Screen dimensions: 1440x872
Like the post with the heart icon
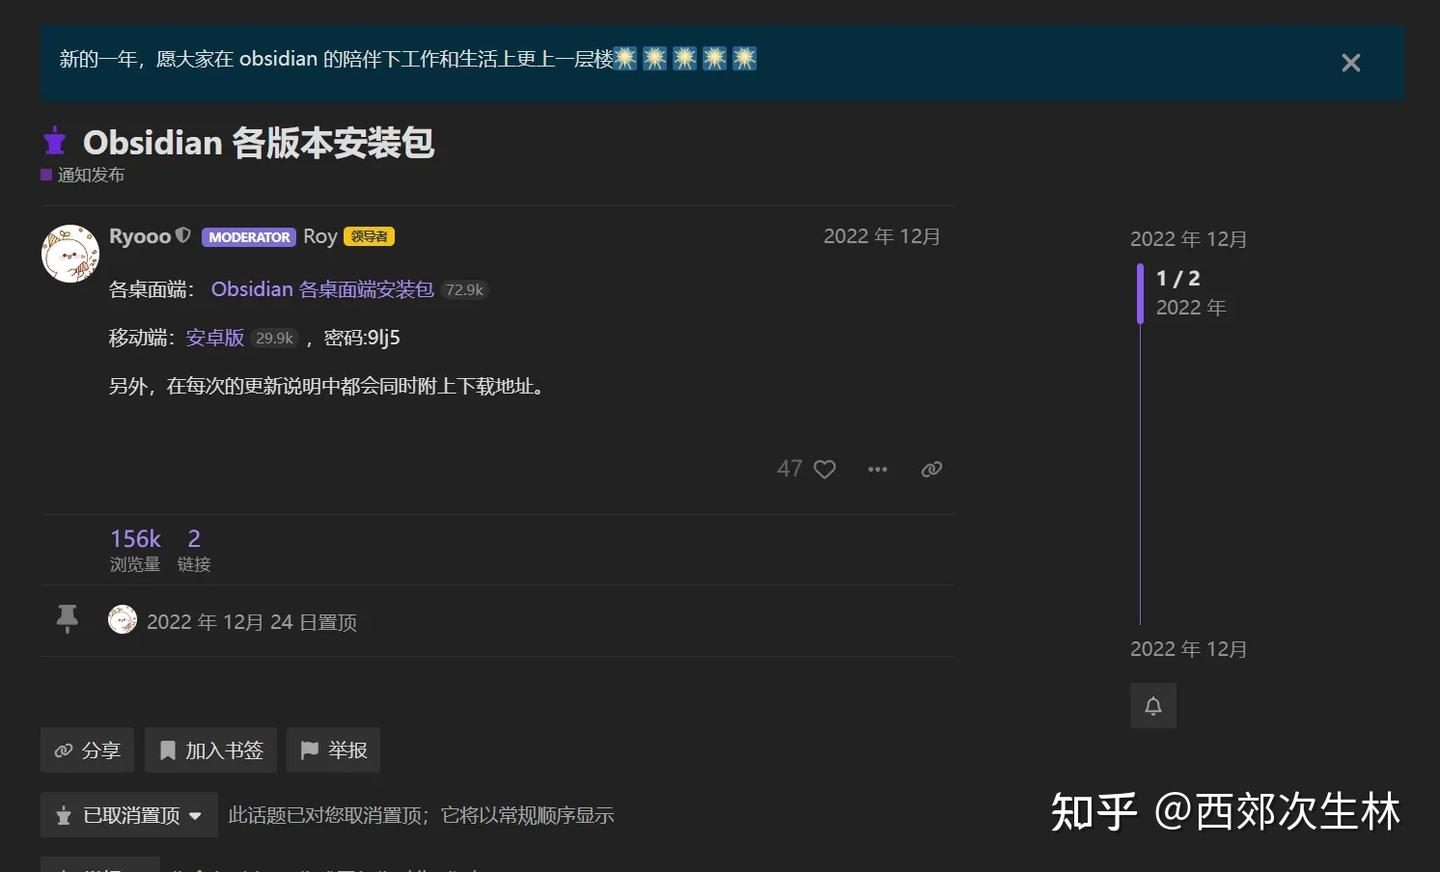pos(824,468)
